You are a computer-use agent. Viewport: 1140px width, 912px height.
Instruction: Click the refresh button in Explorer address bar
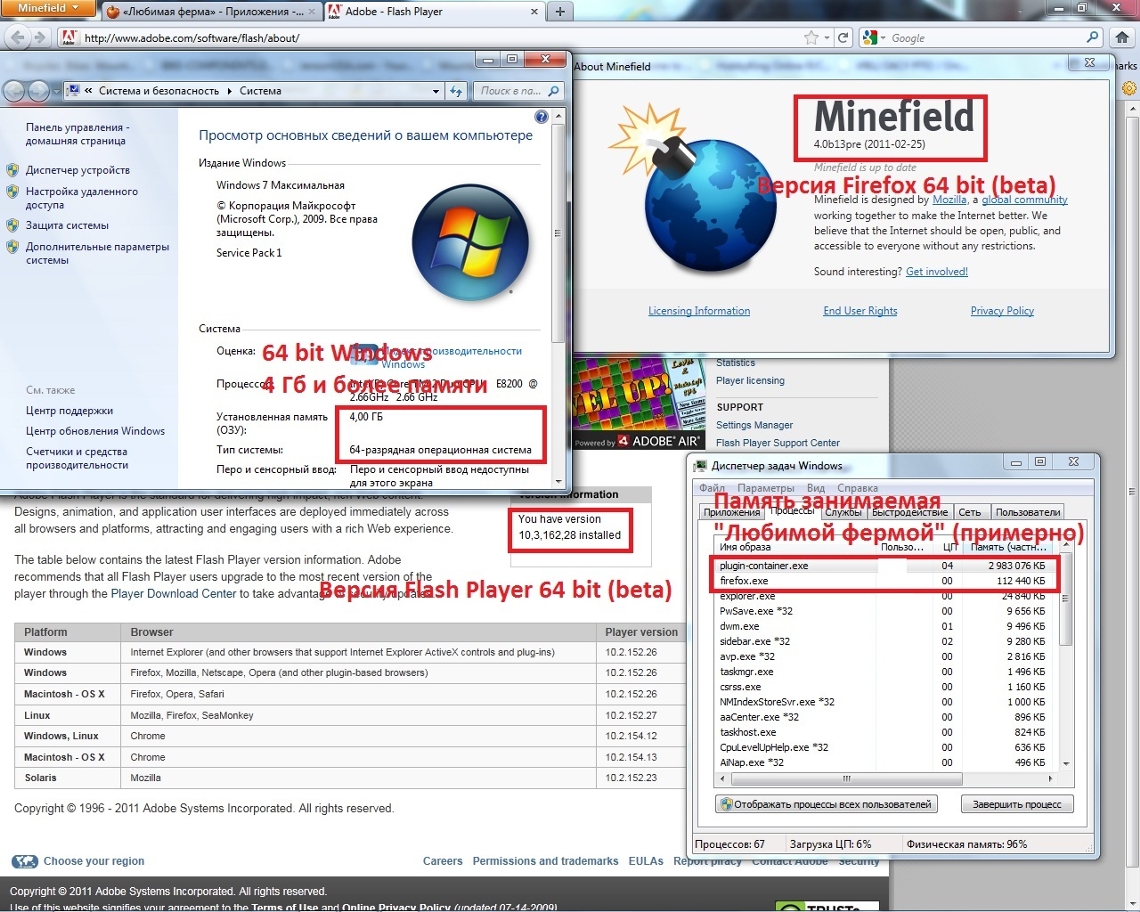[x=456, y=91]
